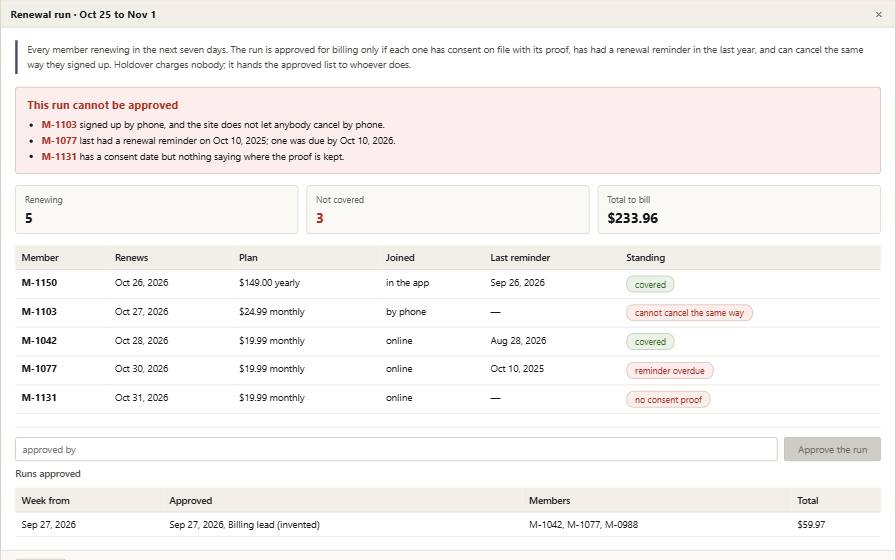Click 'in the app' joined cell
This screenshot has height=560, width=896.
coord(407,283)
